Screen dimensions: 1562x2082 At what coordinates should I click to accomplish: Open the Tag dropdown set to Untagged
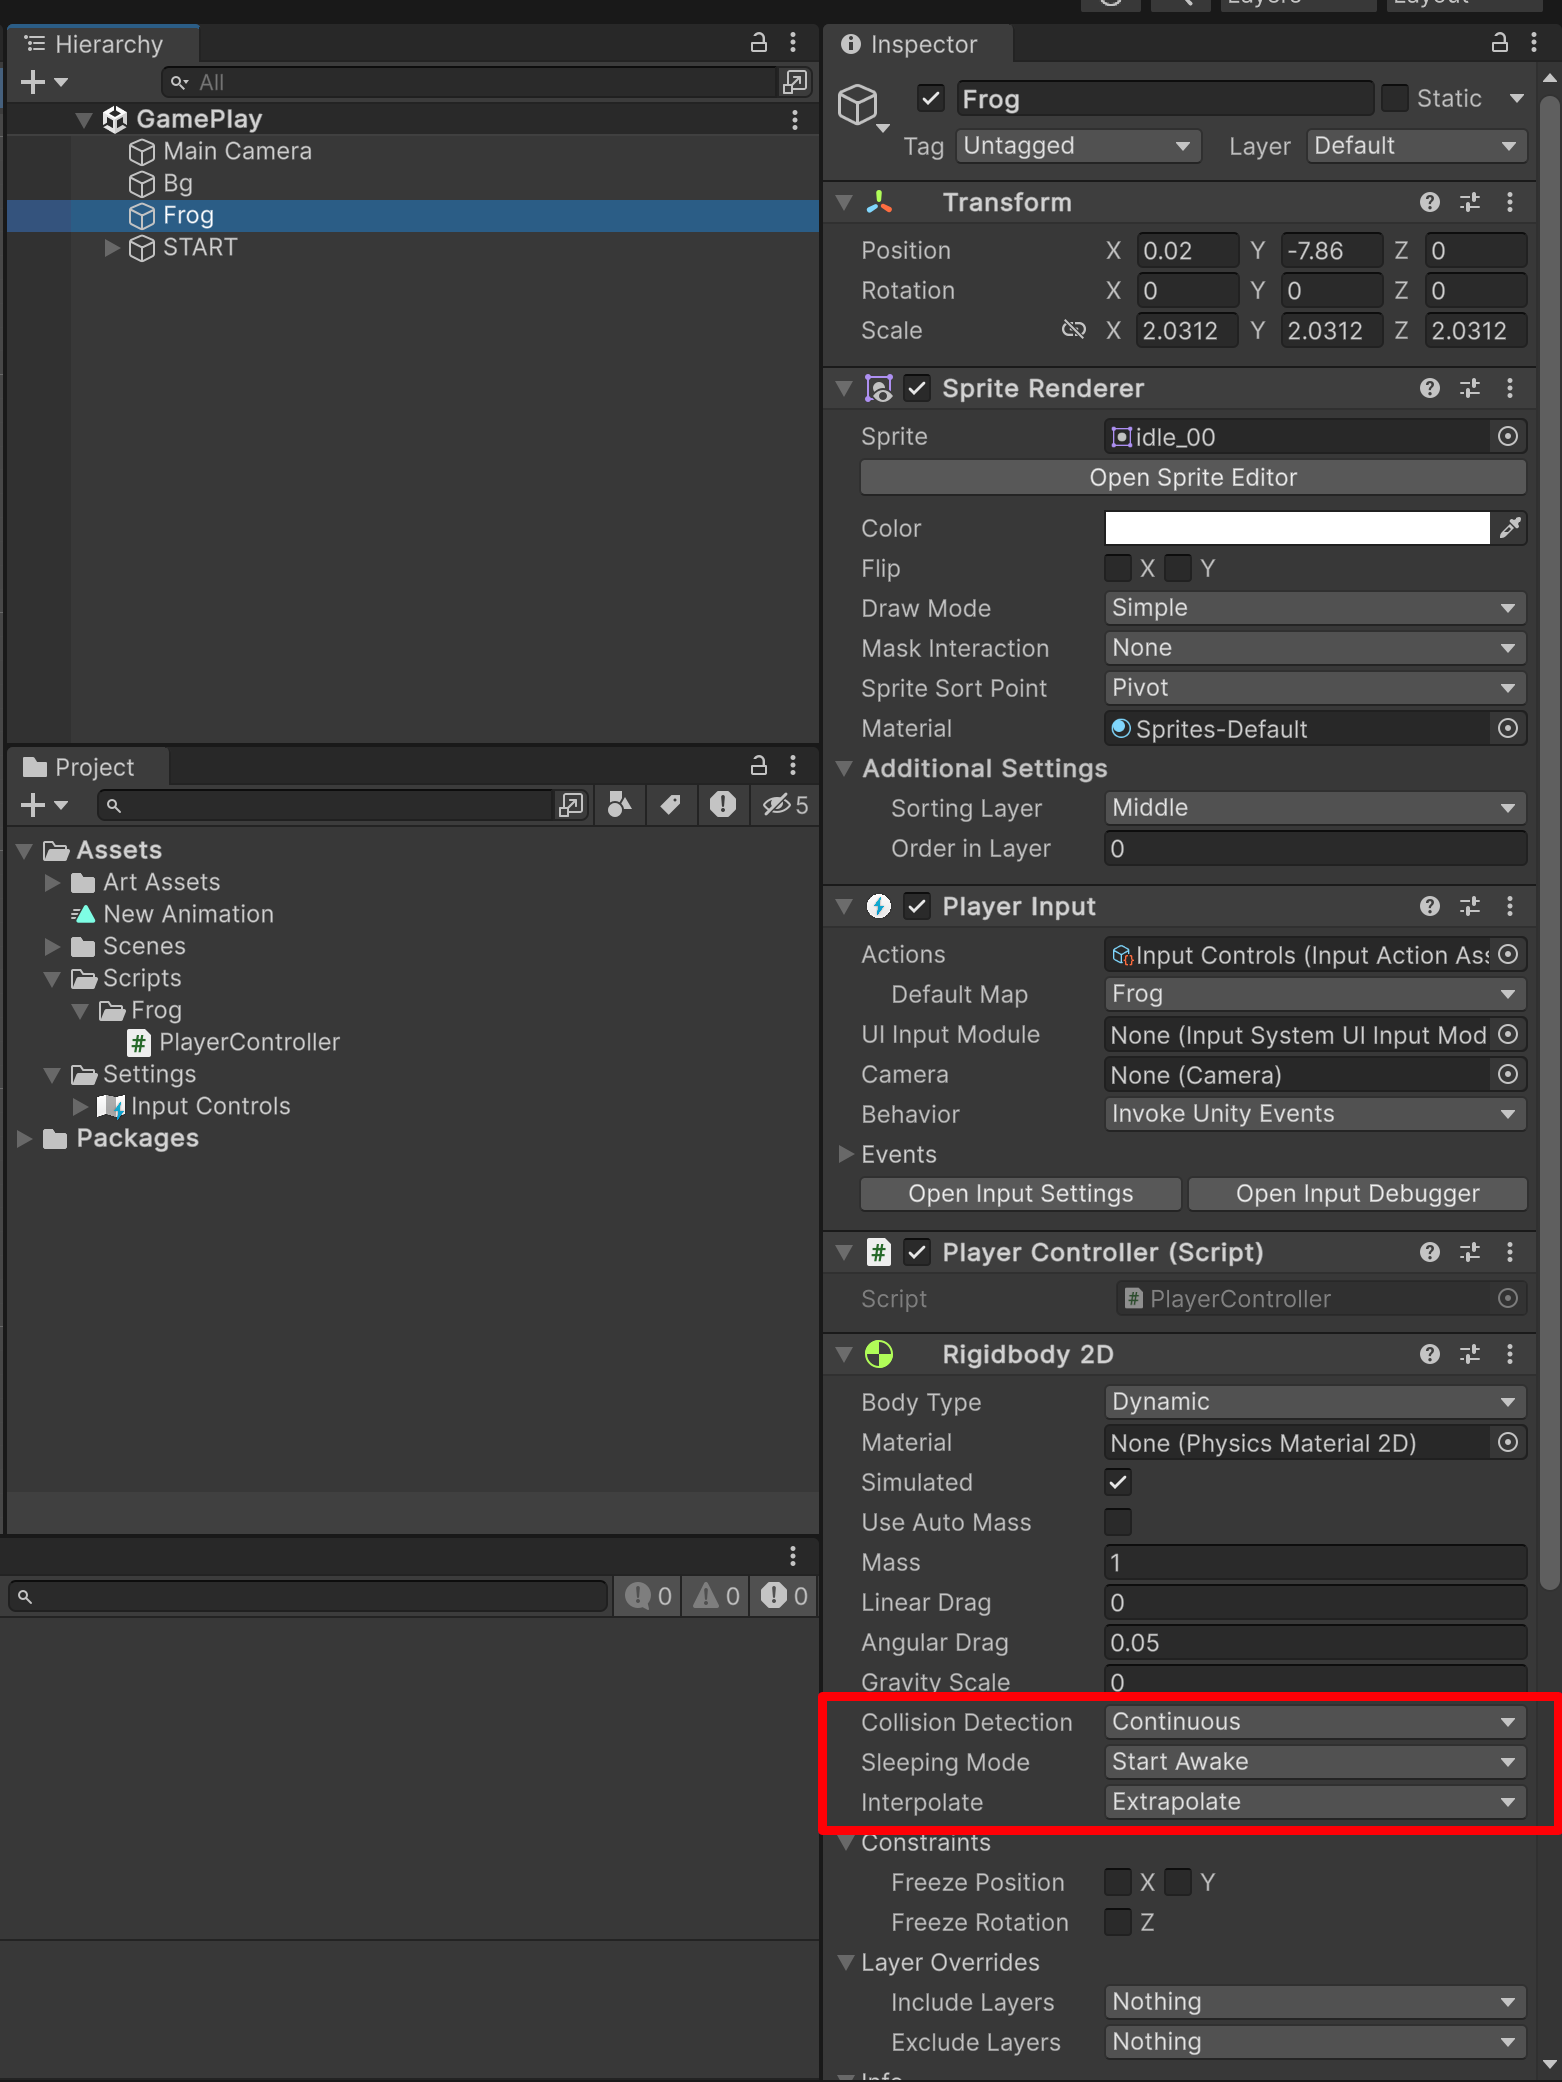point(1078,146)
